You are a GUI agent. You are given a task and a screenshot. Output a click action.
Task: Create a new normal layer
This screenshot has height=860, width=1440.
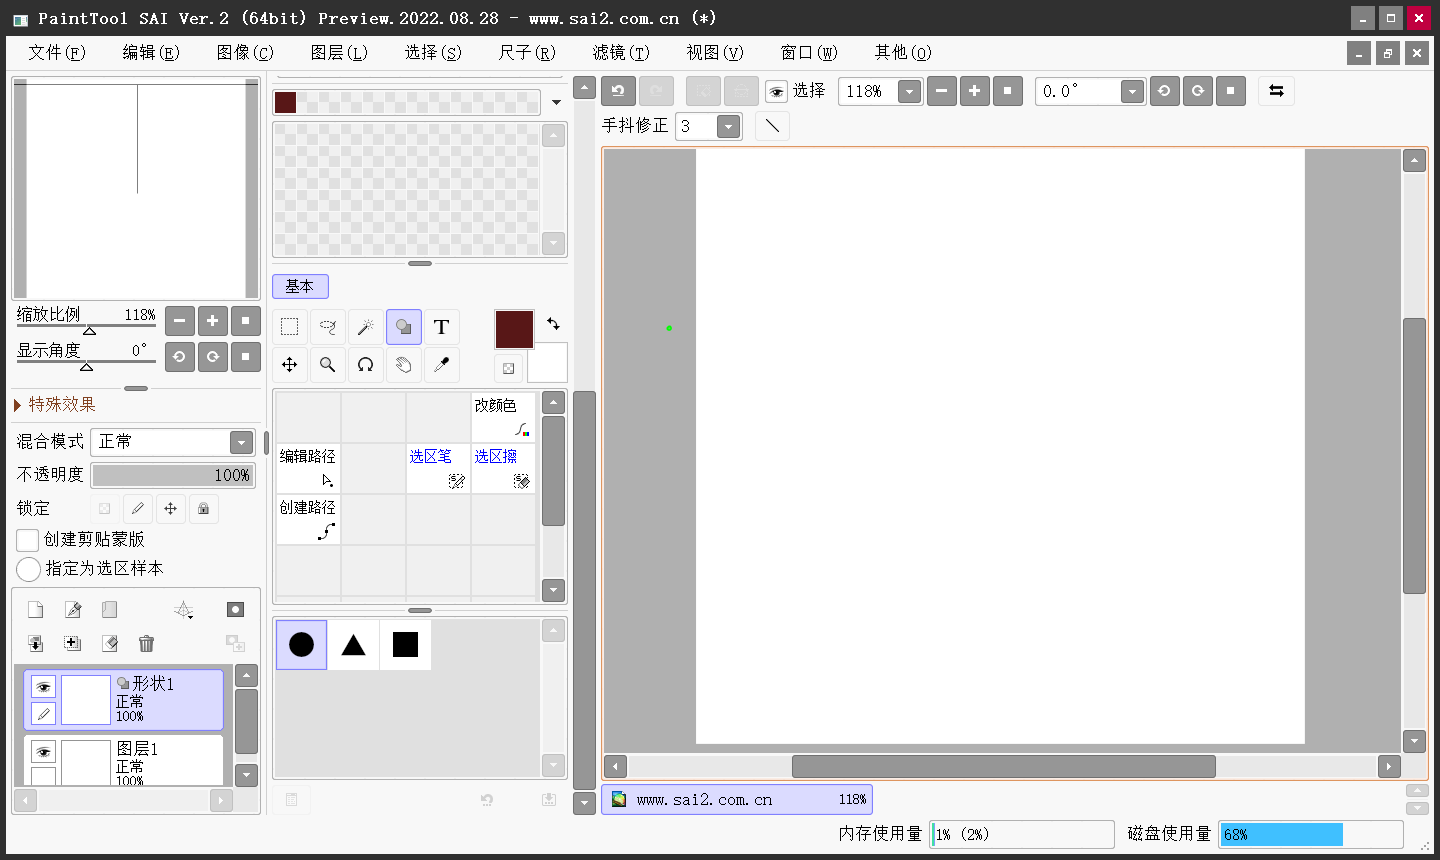point(35,610)
